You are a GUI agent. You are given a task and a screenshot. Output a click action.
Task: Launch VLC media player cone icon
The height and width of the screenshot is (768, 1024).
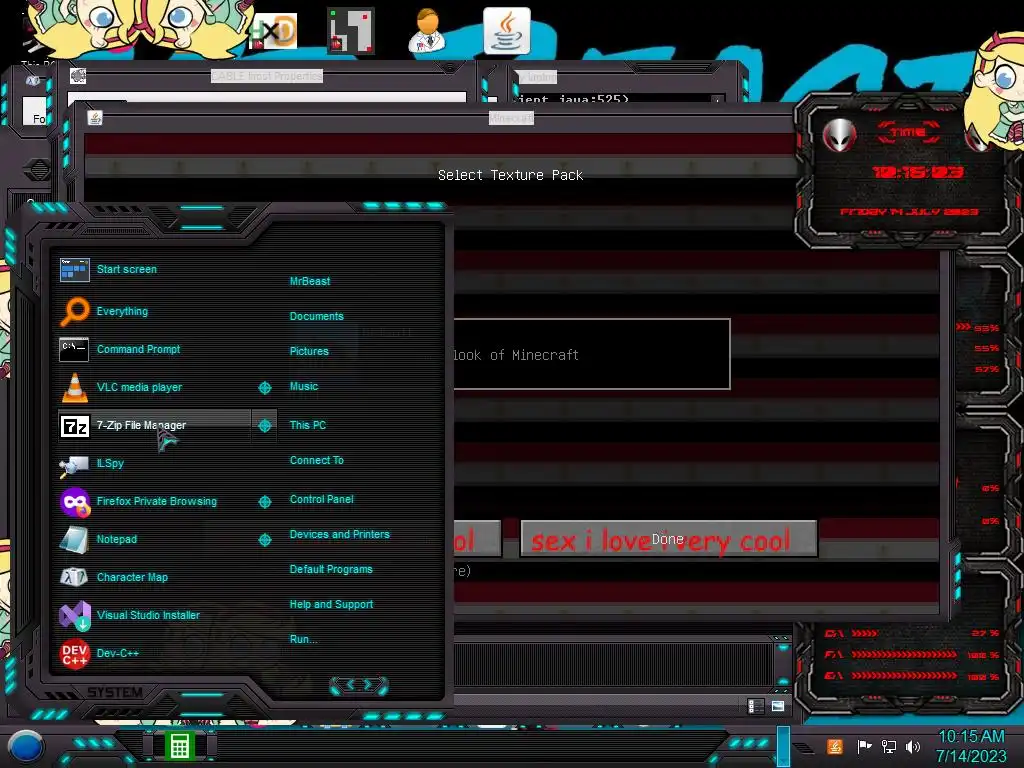coord(74,387)
